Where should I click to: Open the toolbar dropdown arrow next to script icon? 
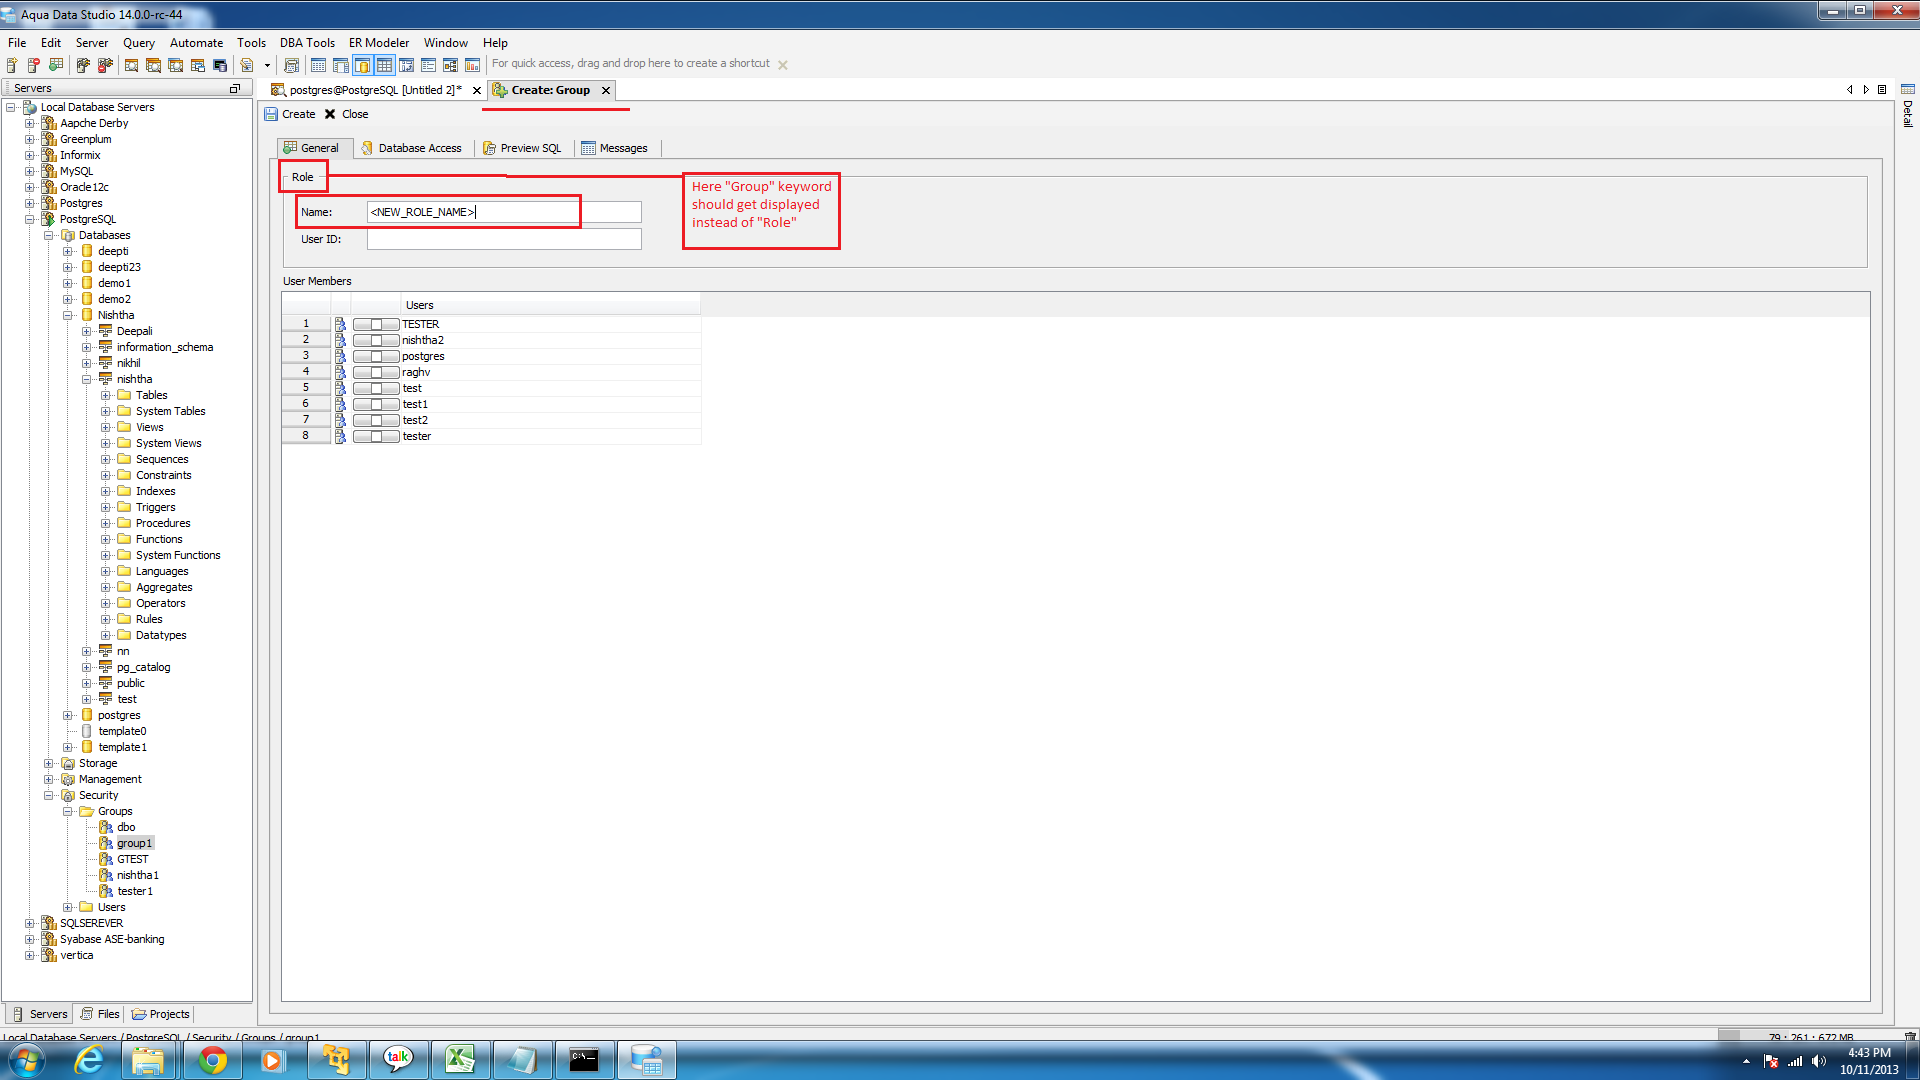[267, 65]
